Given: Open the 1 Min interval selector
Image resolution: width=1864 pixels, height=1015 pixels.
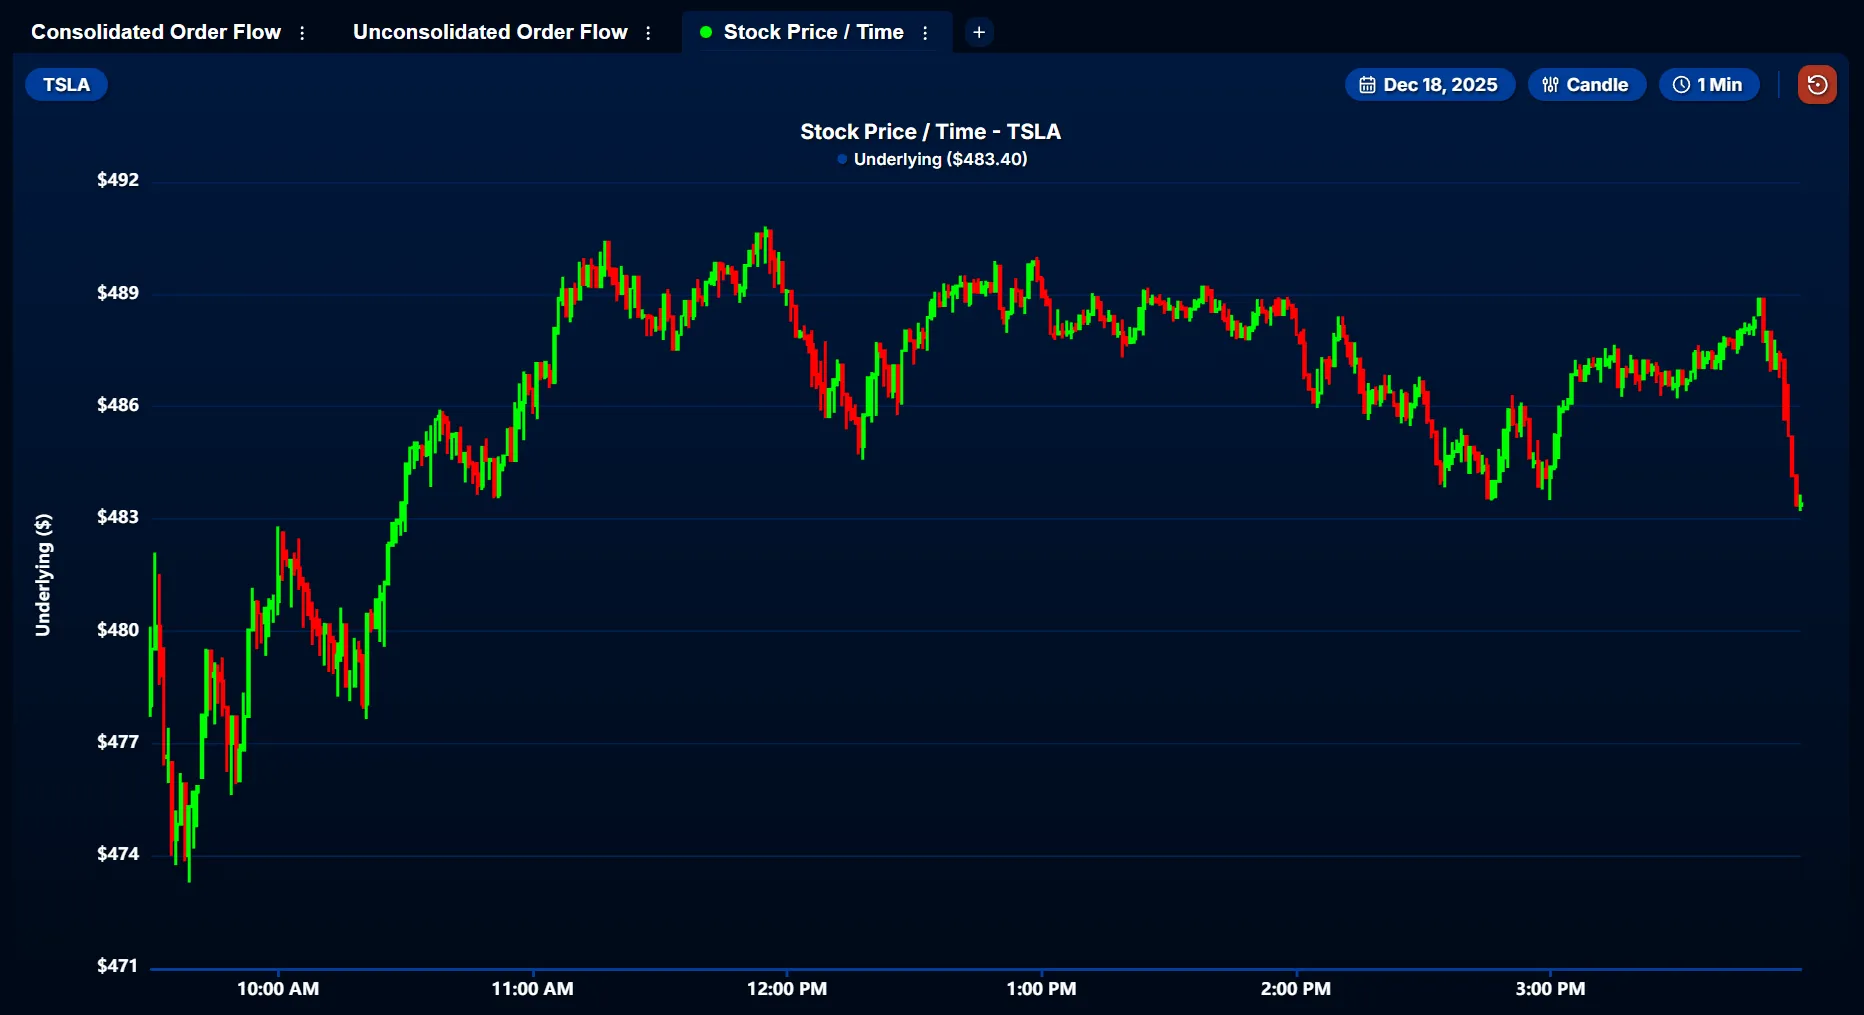Looking at the screenshot, I should click(1719, 85).
